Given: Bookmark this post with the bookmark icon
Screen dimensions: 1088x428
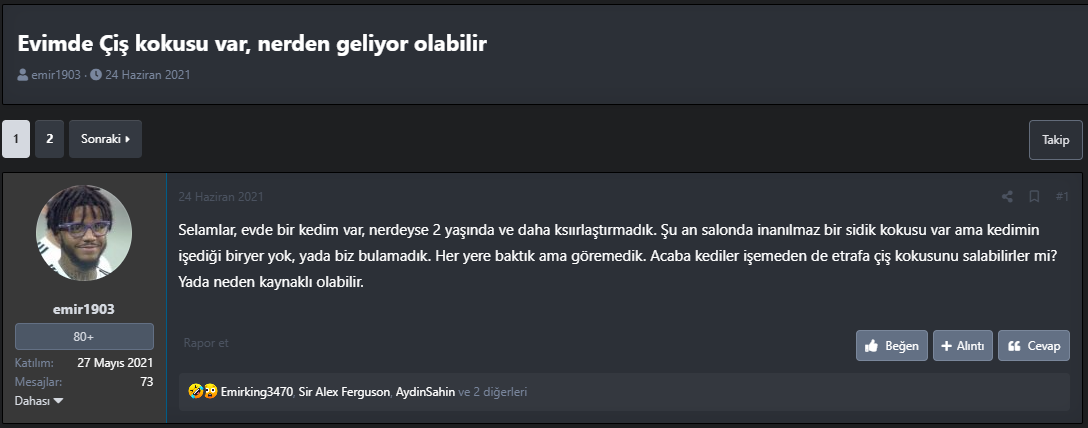Looking at the screenshot, I should 1035,196.
